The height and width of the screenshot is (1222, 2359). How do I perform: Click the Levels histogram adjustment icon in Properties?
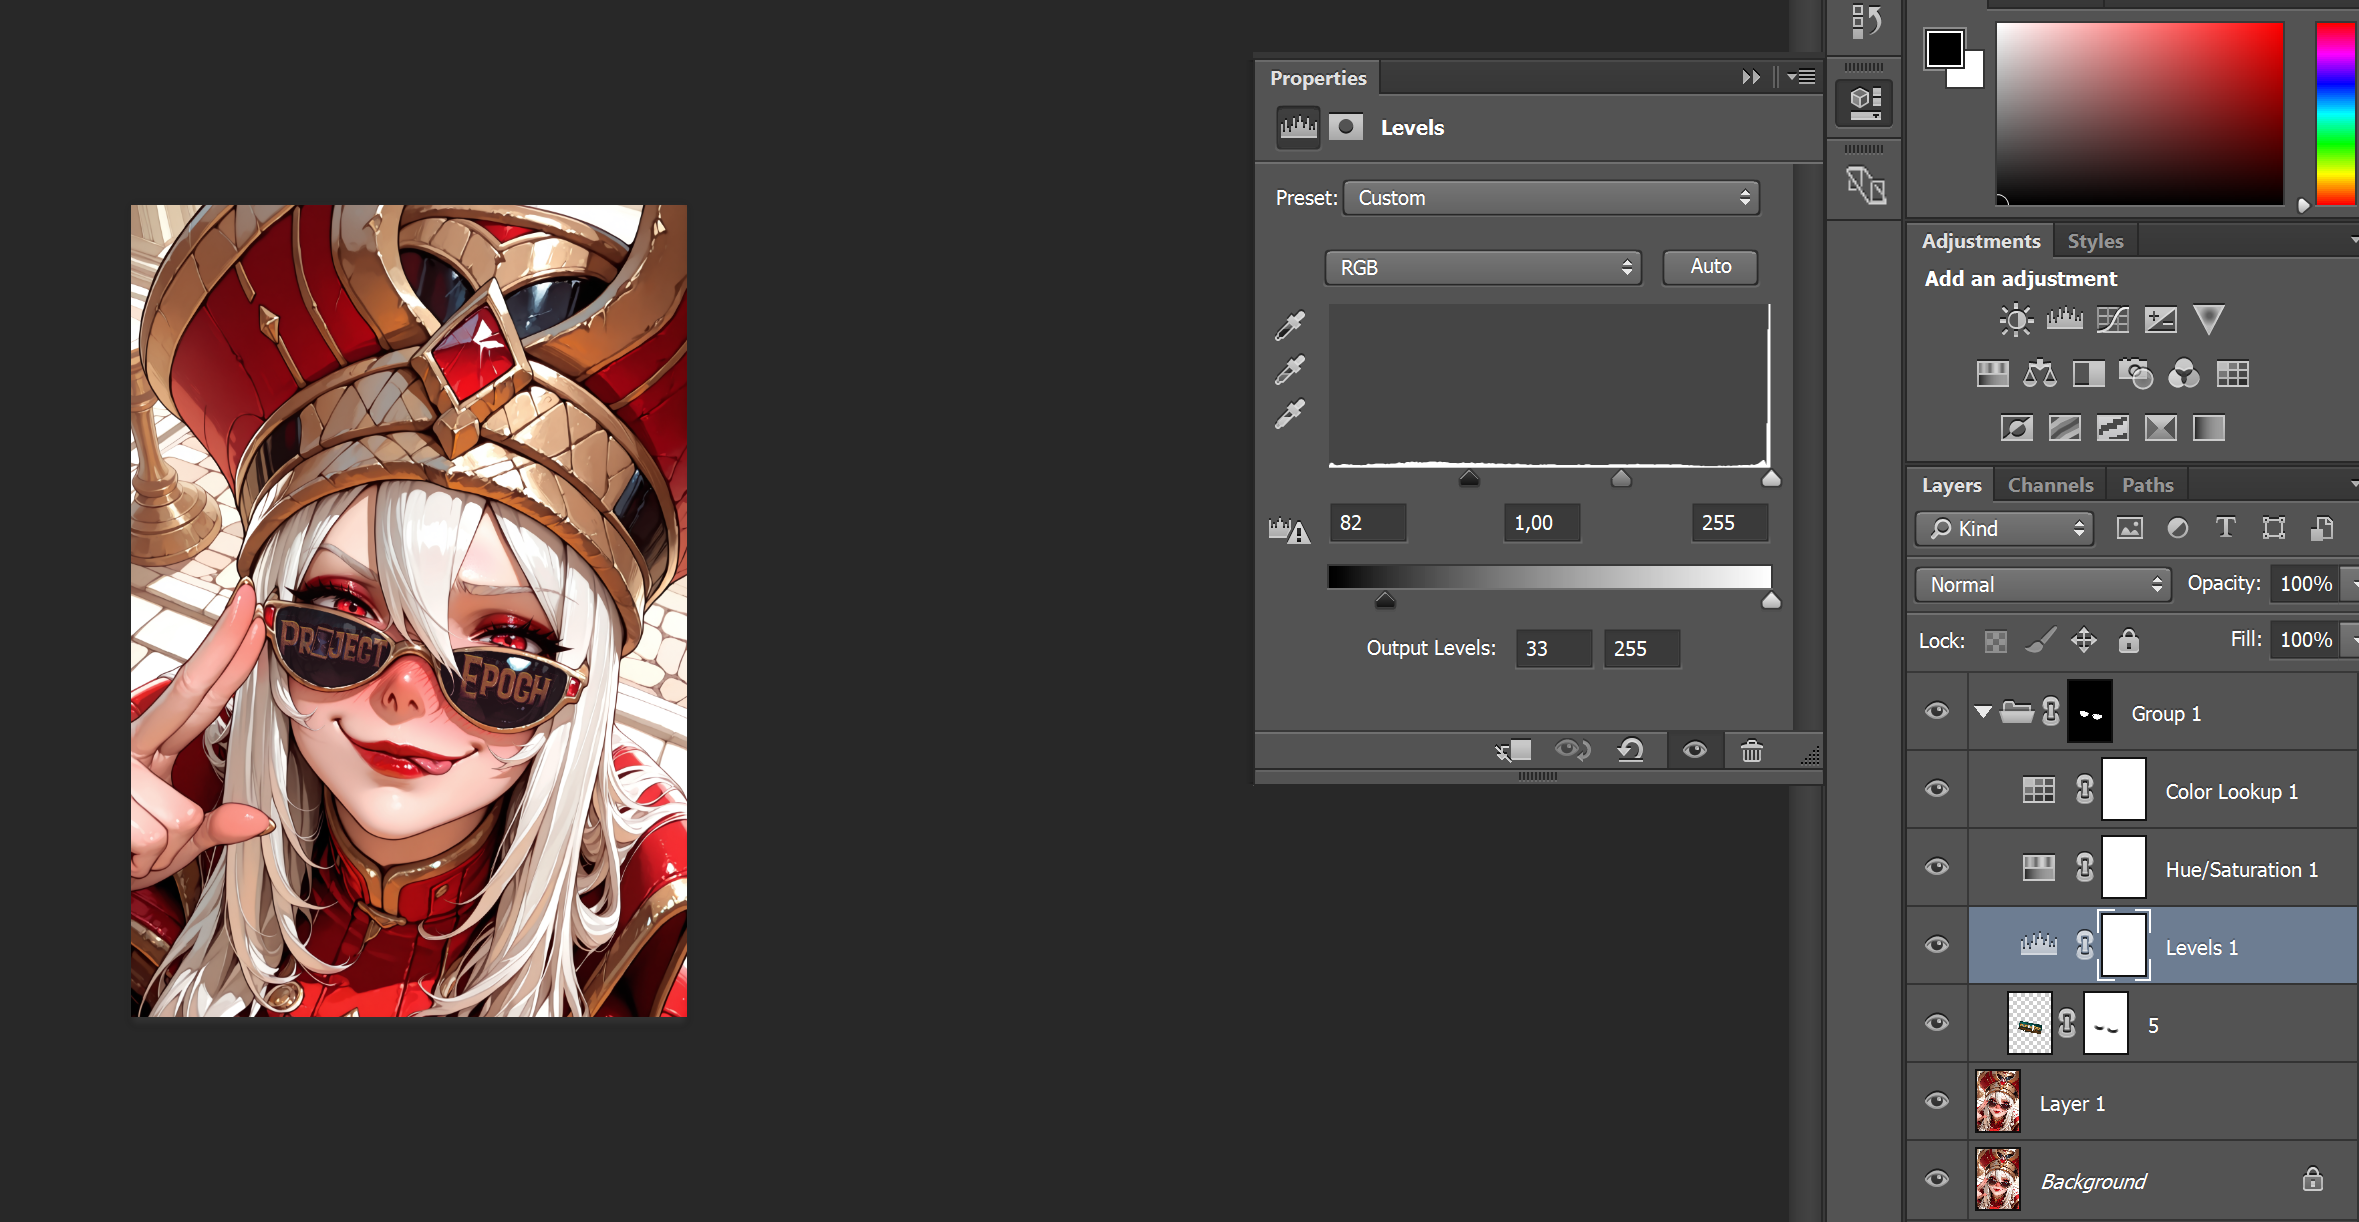coord(1298,127)
